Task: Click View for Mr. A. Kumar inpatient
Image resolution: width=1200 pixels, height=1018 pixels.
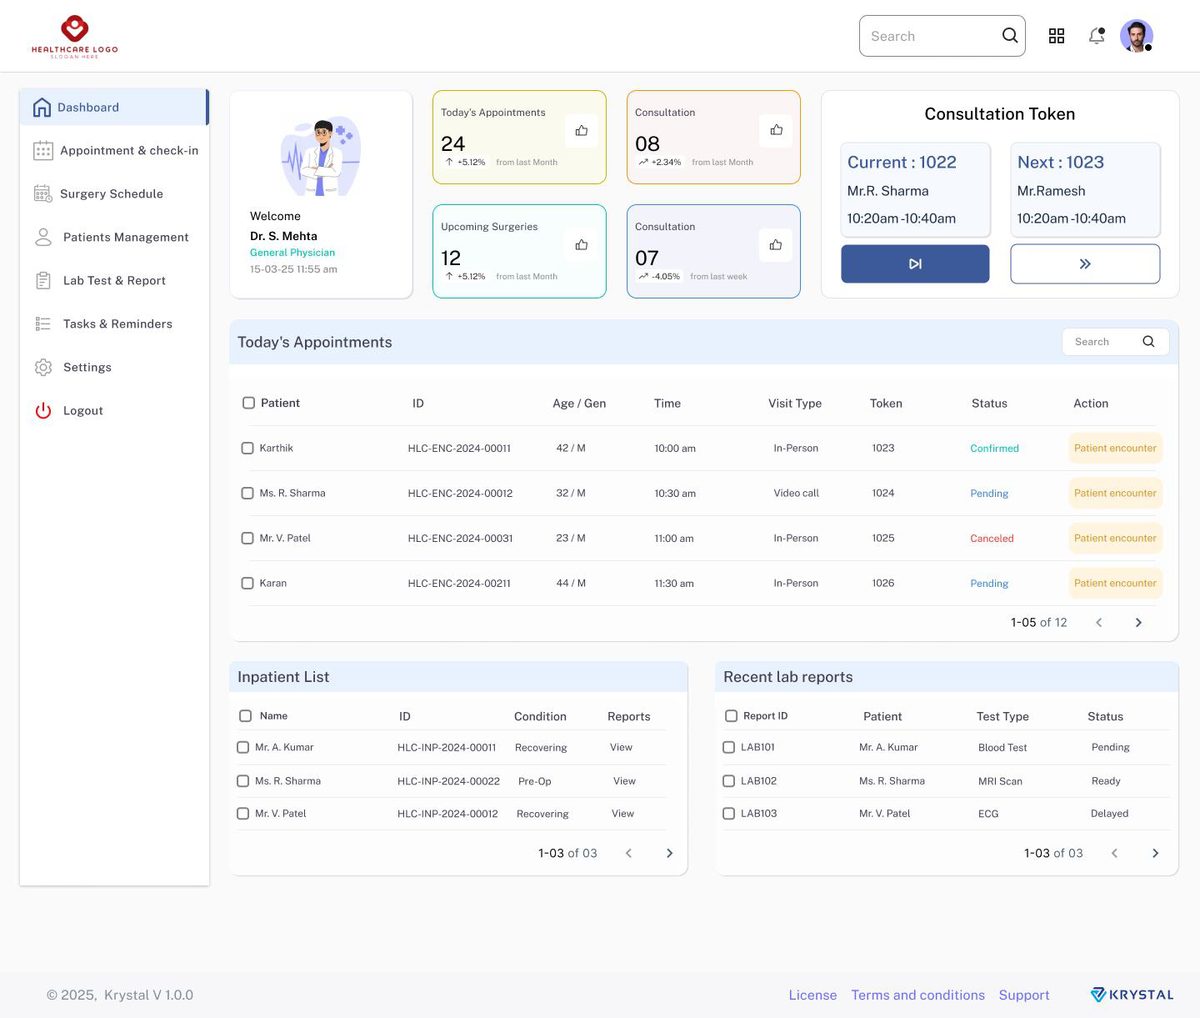Action: pyautogui.click(x=621, y=747)
